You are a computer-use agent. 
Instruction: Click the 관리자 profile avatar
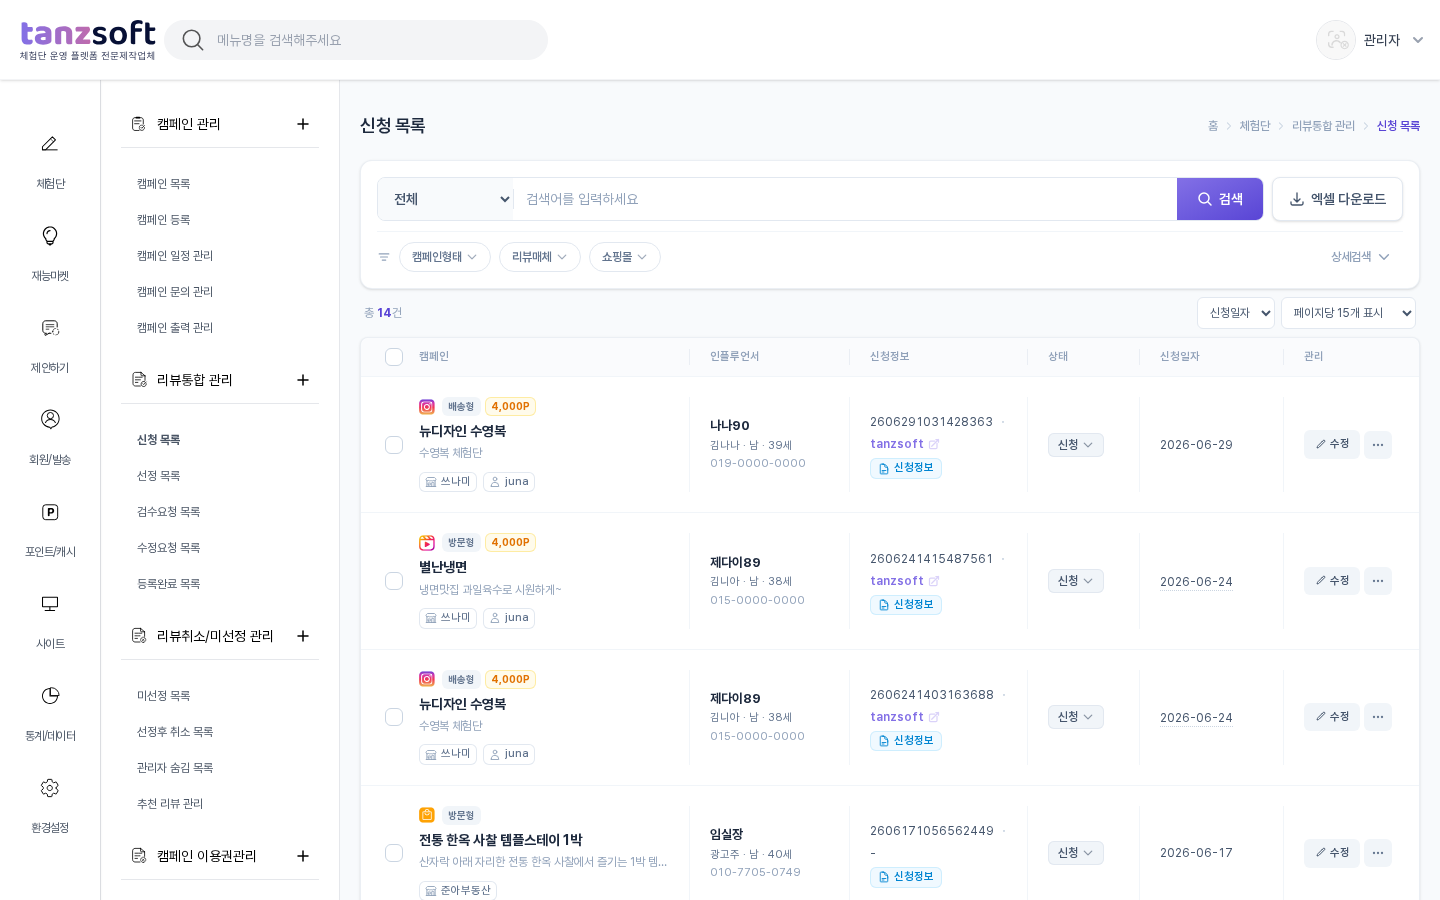[x=1336, y=40]
